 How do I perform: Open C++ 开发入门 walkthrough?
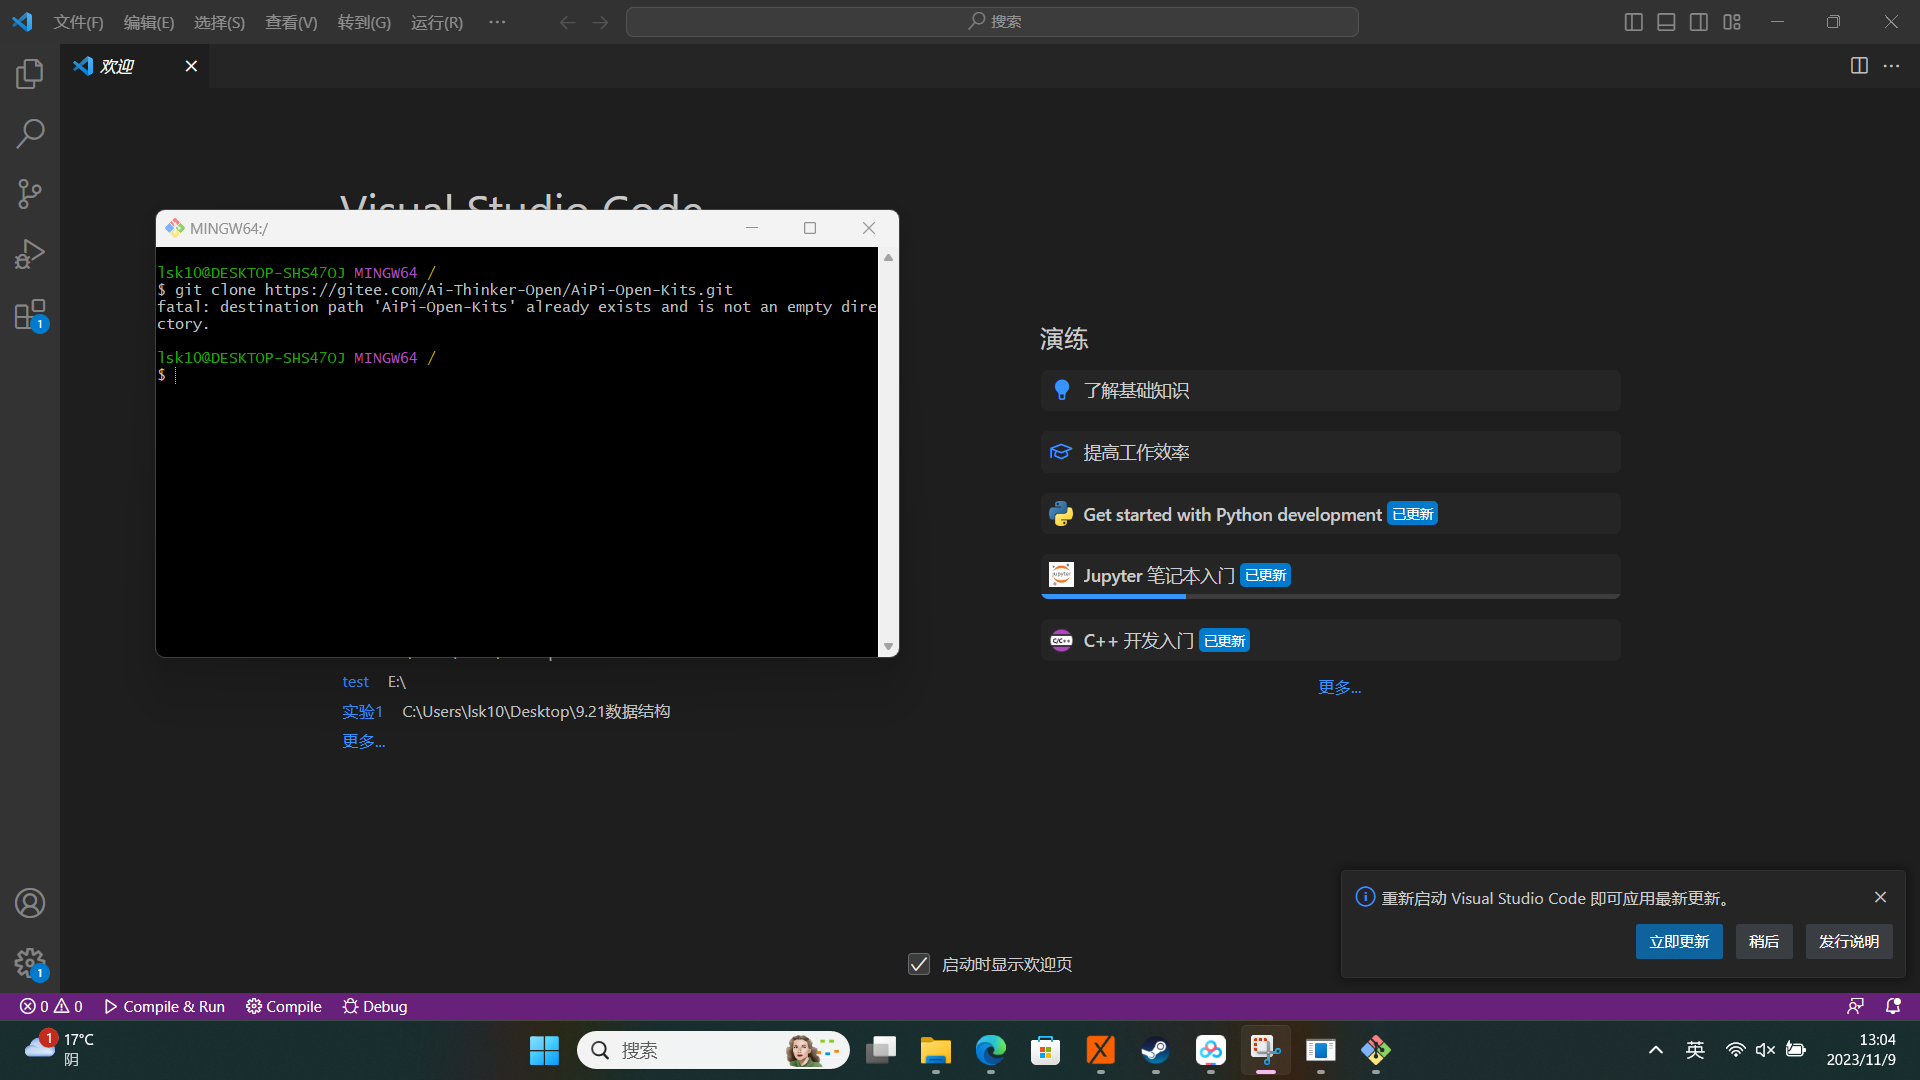coord(1330,641)
